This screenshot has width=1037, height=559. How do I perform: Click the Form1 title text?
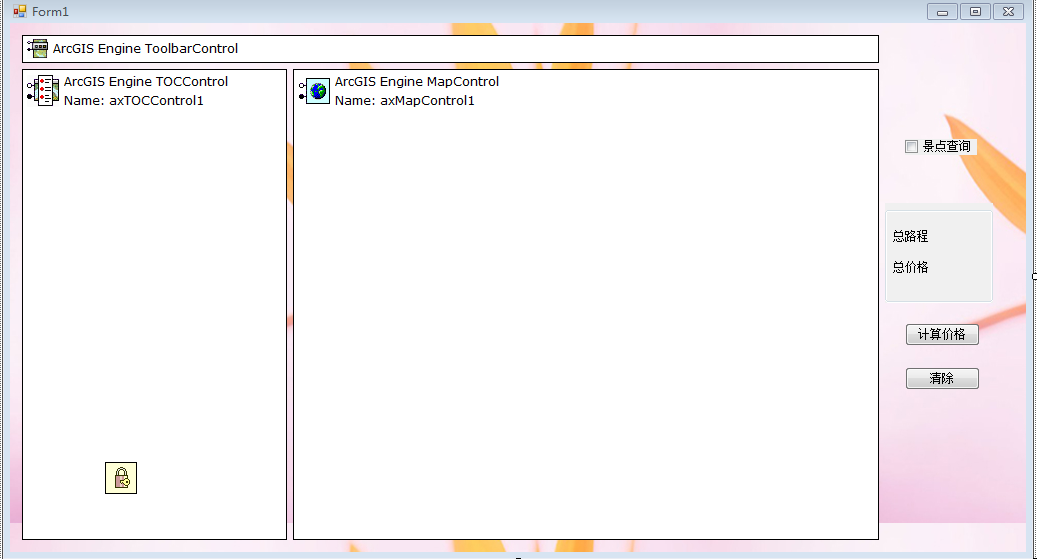click(50, 11)
